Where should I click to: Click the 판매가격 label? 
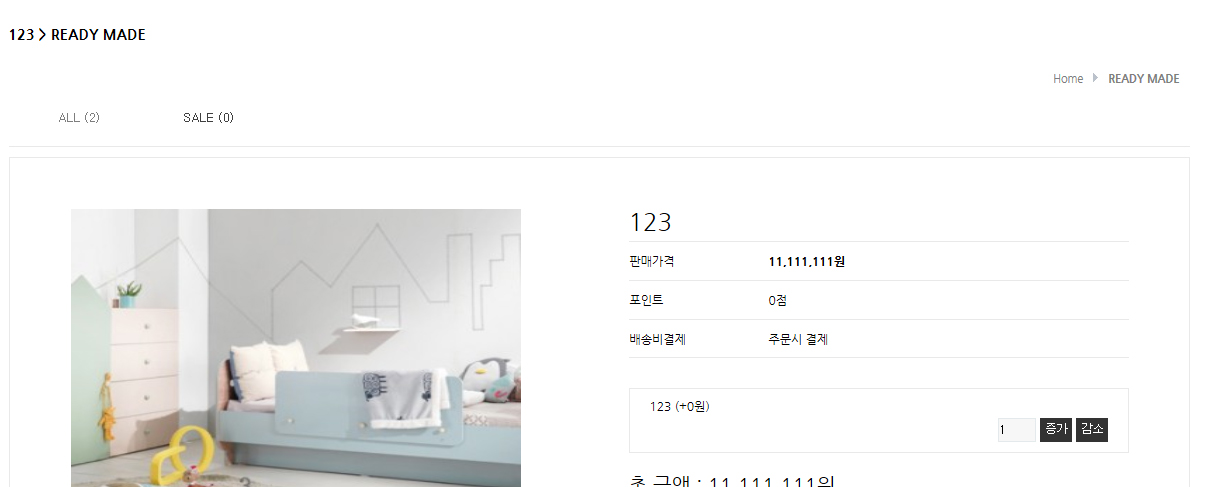point(651,261)
